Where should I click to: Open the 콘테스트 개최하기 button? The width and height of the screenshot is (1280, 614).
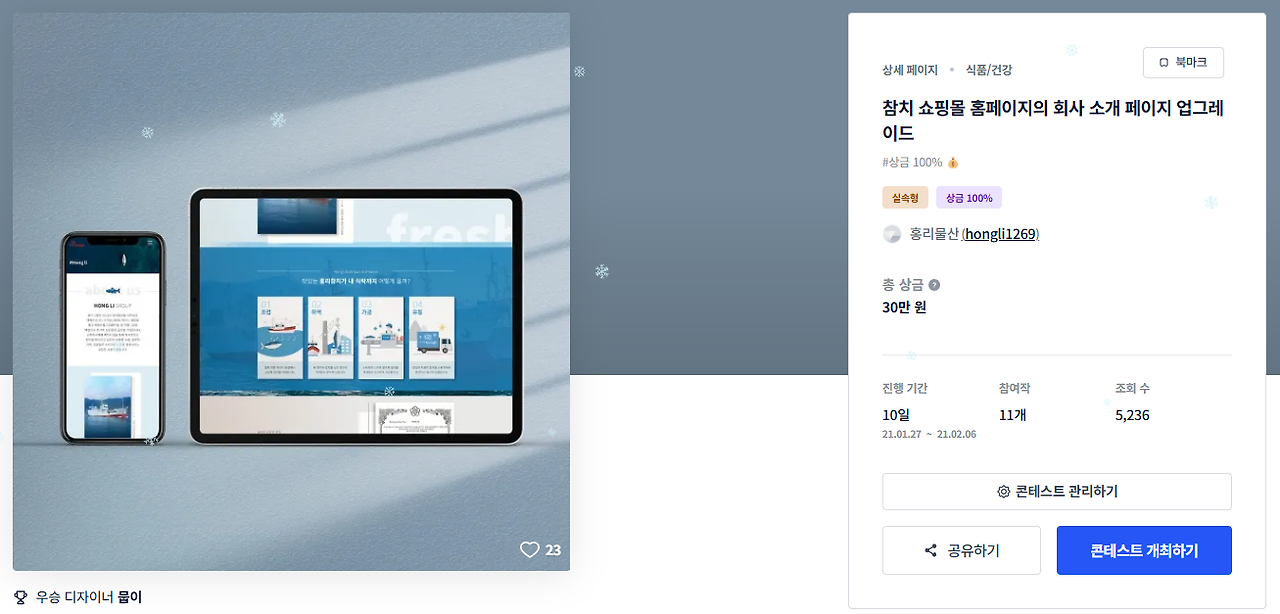(1144, 551)
